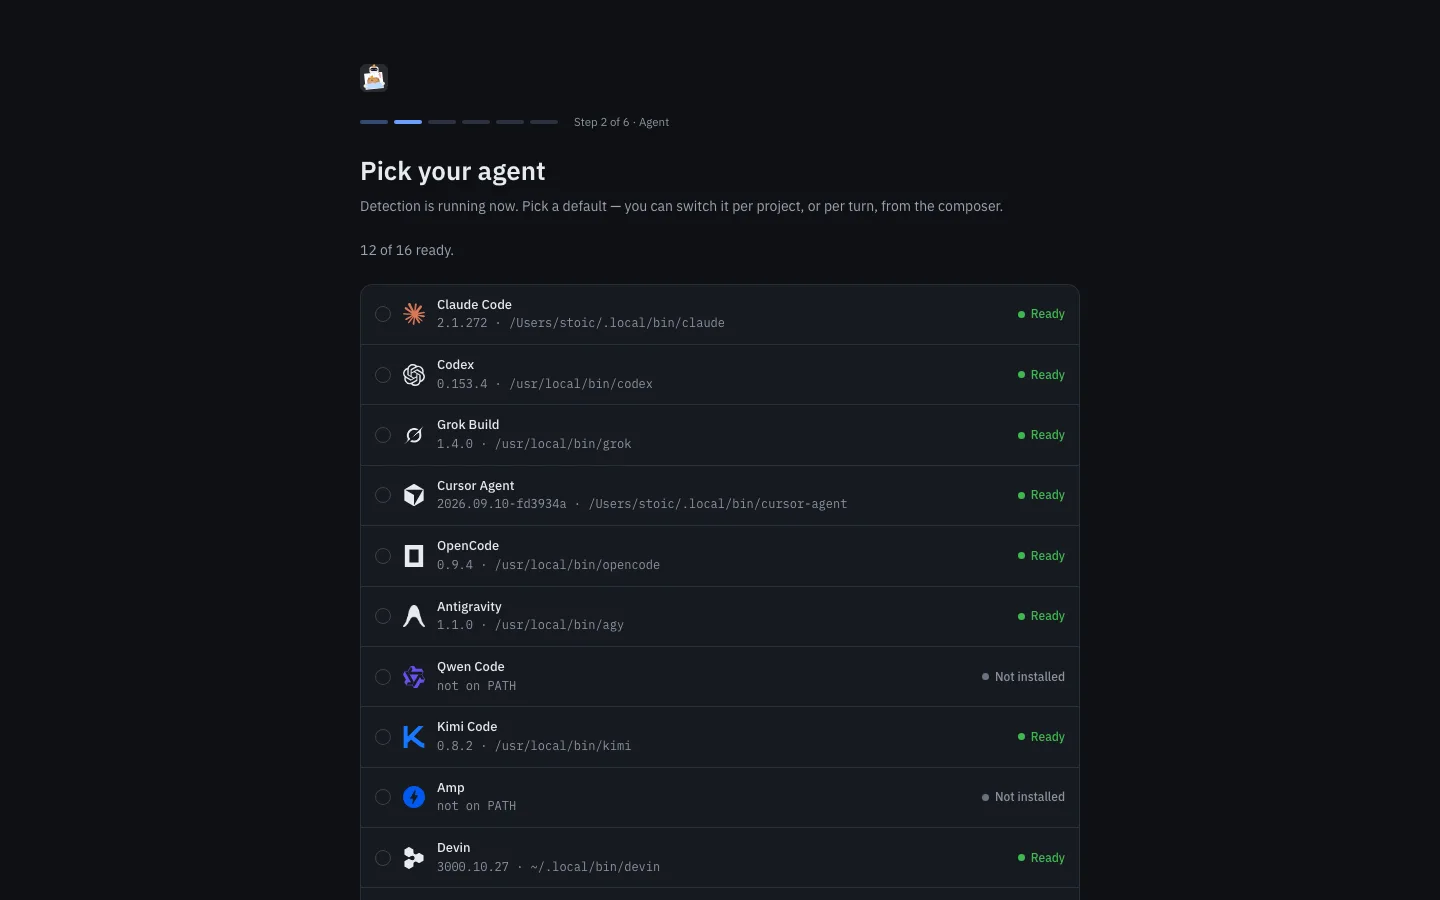The height and width of the screenshot is (900, 1440).
Task: Click the Qwen Code purple logo icon
Action: (414, 677)
